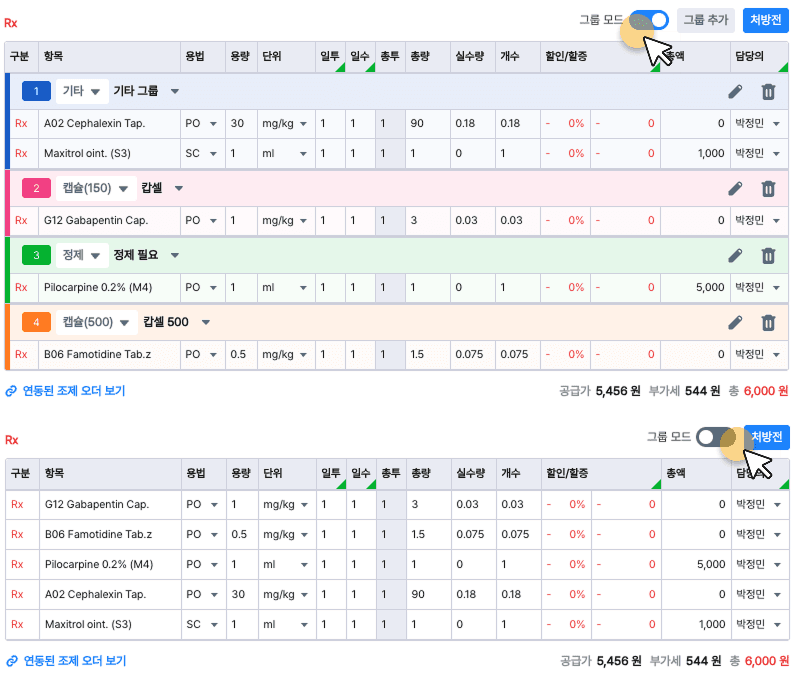This screenshot has height=682, width=799.
Task: Open 캡슐(500) type dropdown in group 4
Action: [96, 322]
